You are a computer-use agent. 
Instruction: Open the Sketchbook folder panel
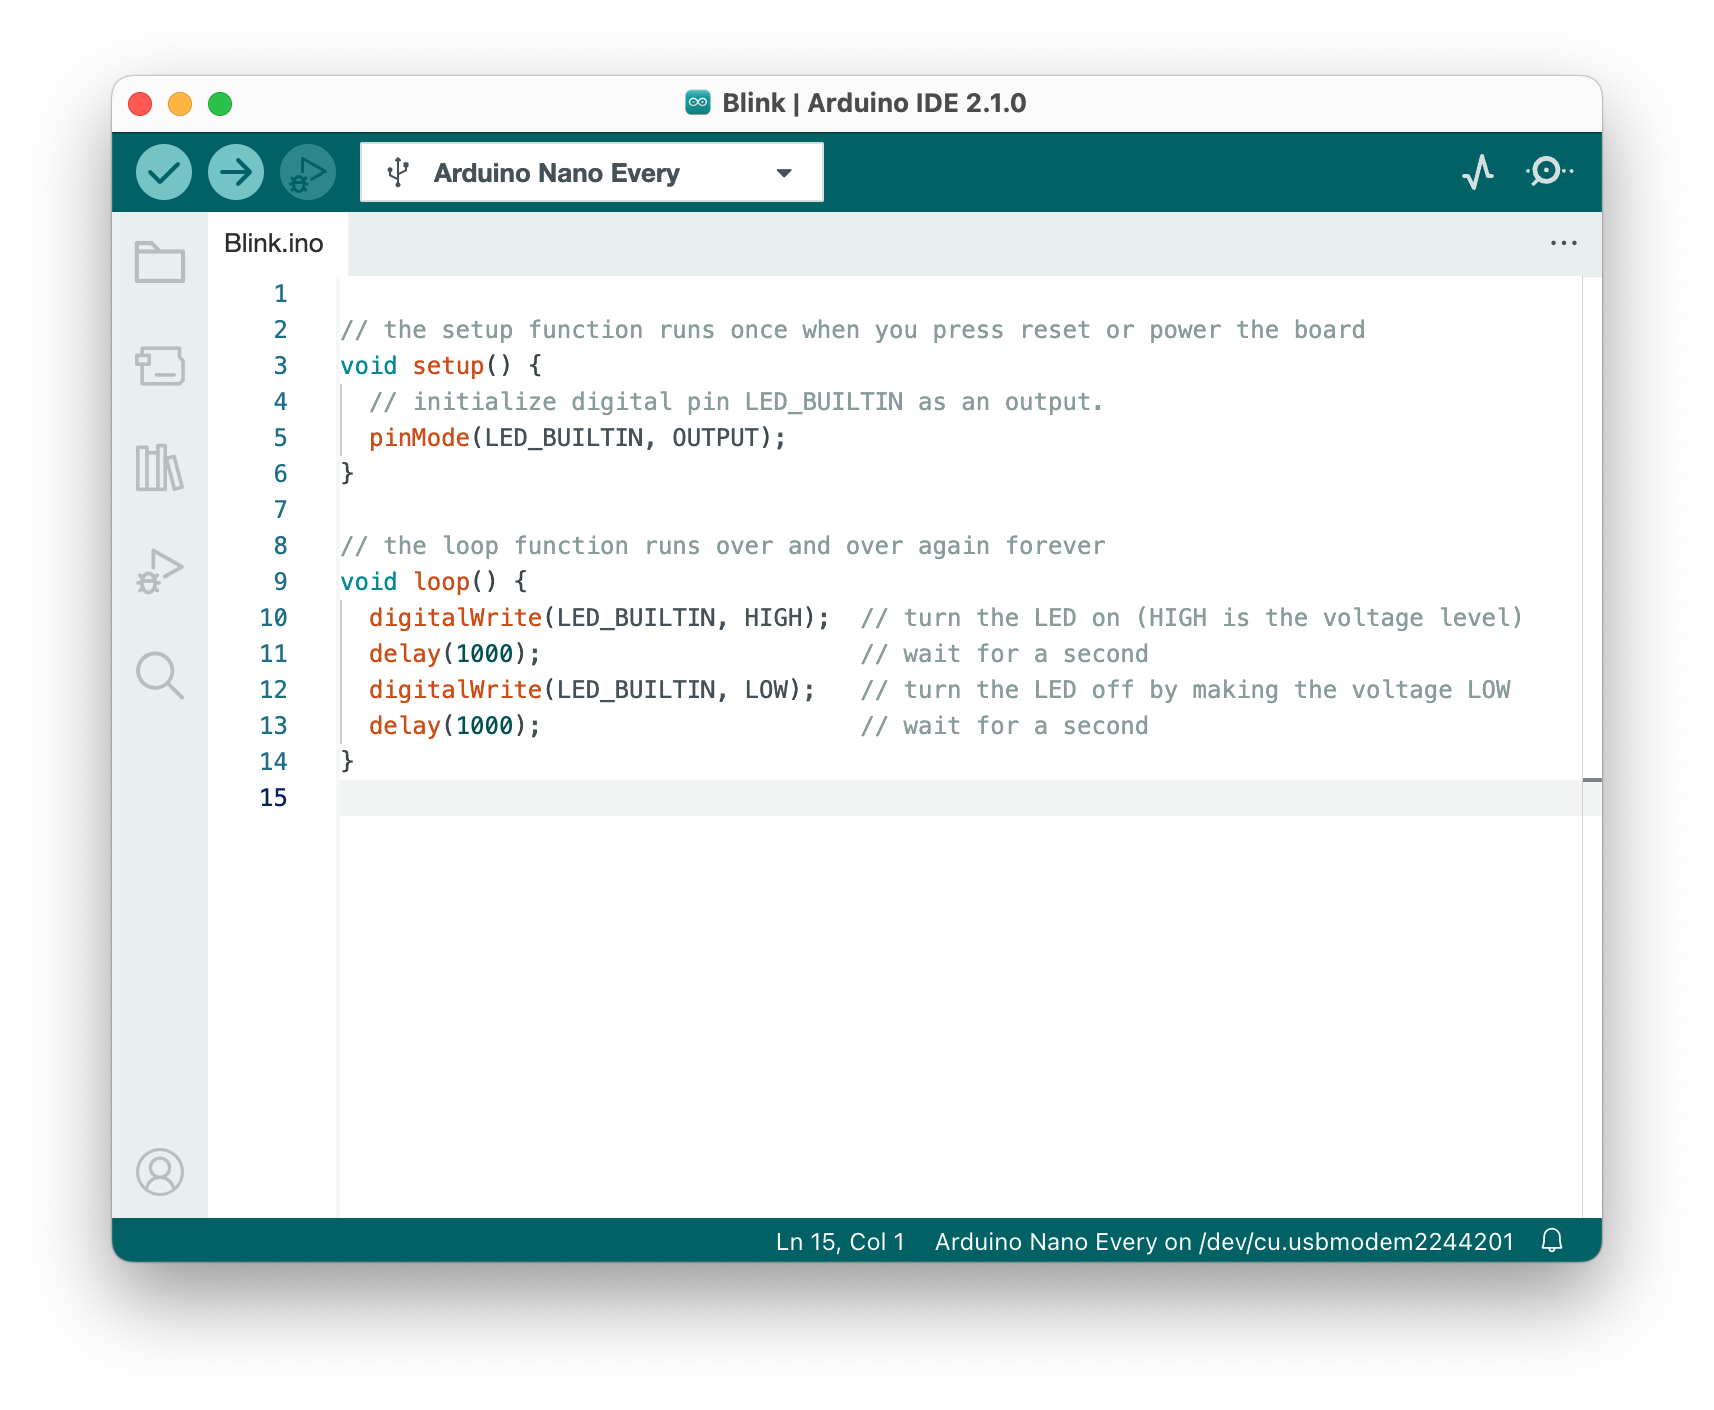(x=160, y=262)
